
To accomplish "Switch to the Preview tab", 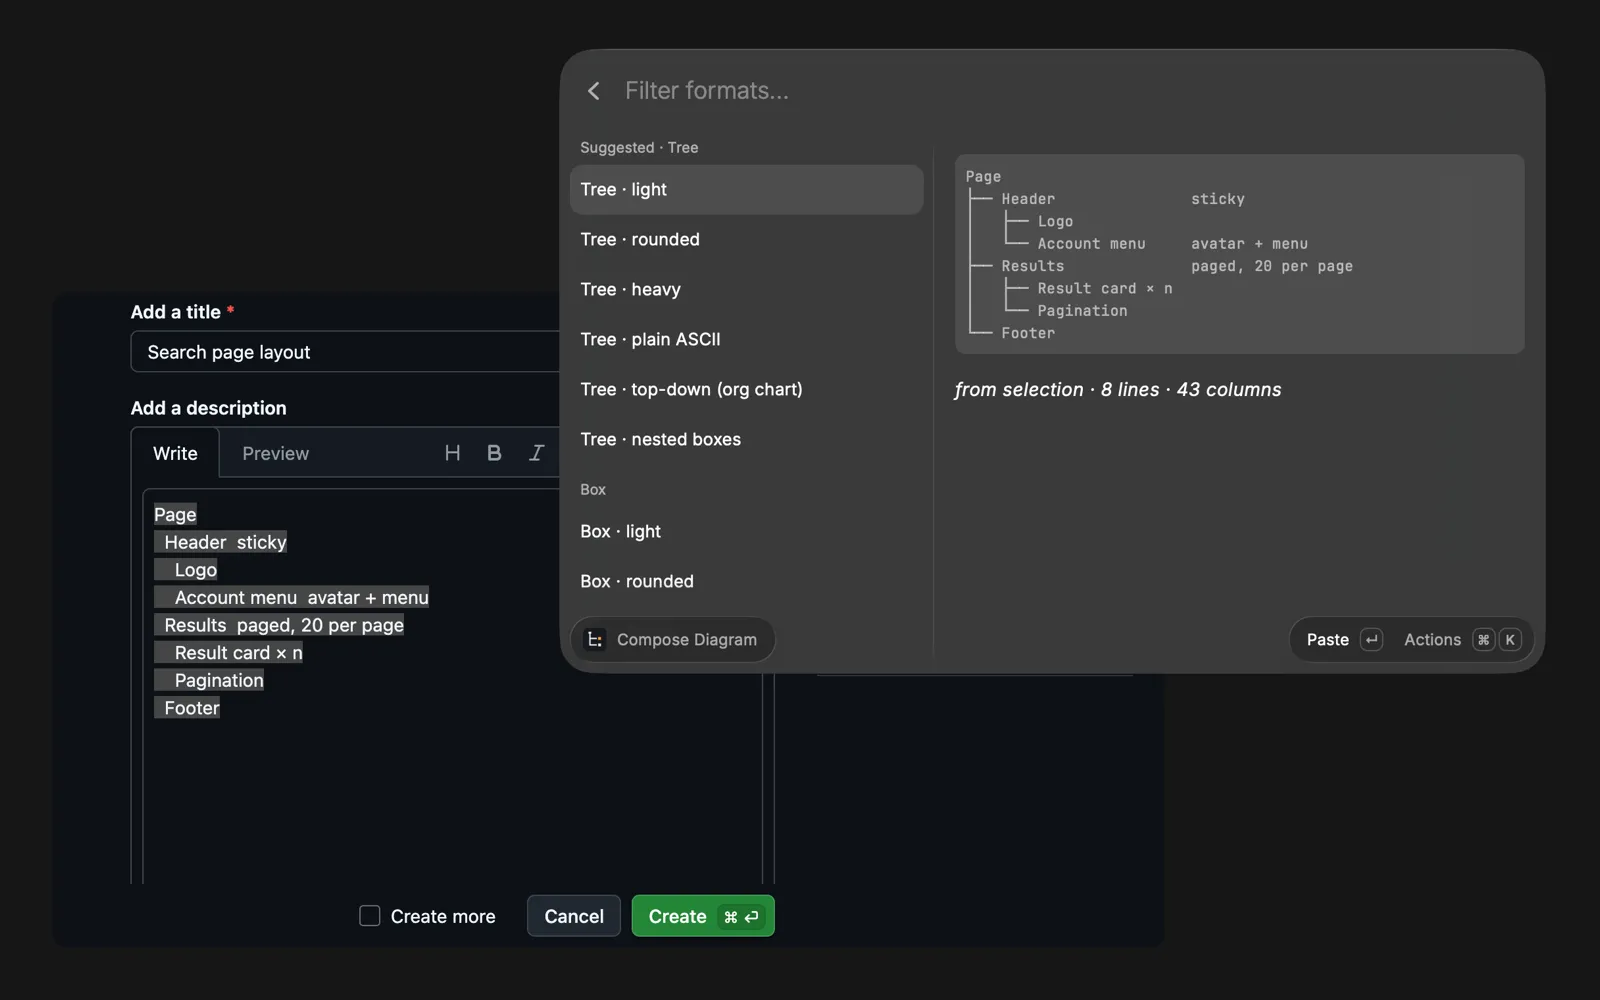I will (x=275, y=454).
